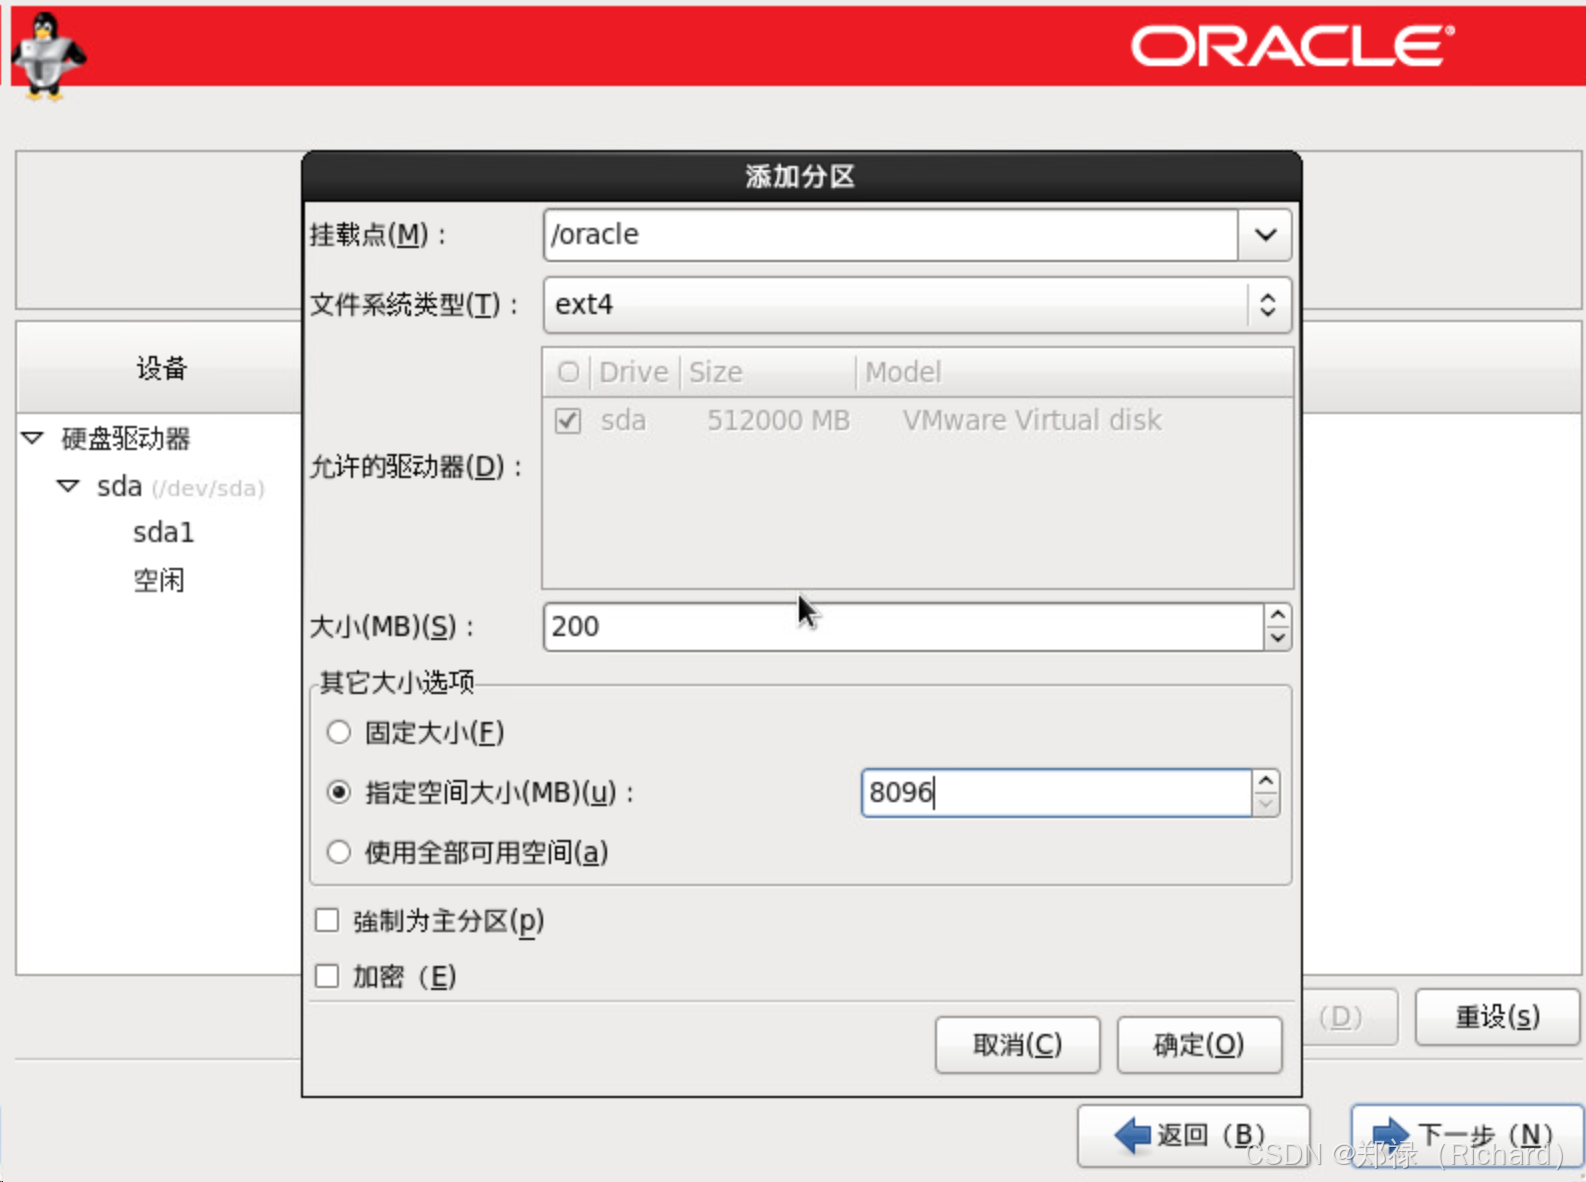
Task: Click the Reset (s) button
Action: 1497,1017
